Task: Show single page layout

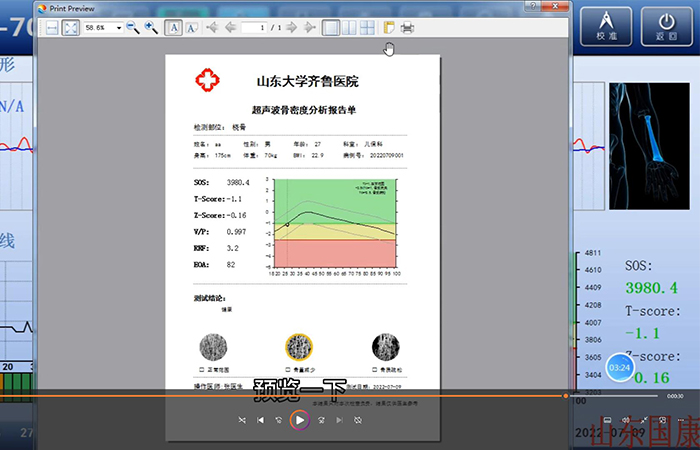Action: [331, 28]
